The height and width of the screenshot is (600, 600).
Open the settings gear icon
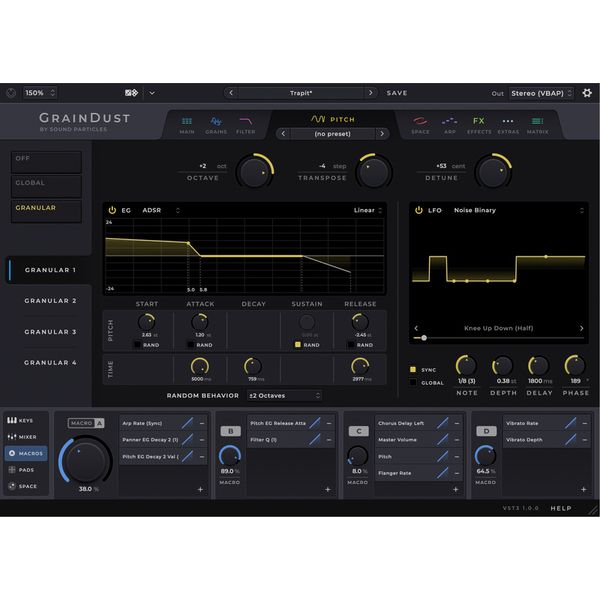tap(587, 93)
